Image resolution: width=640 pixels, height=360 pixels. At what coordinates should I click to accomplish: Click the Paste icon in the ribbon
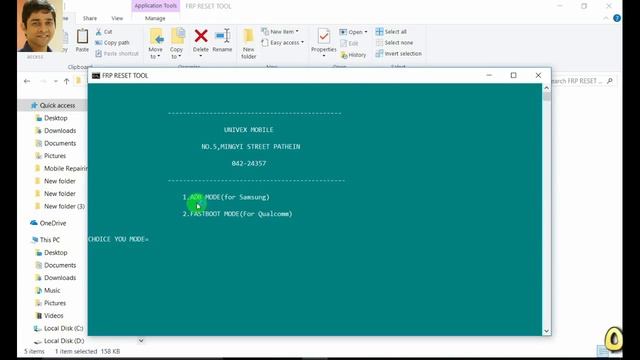point(82,37)
